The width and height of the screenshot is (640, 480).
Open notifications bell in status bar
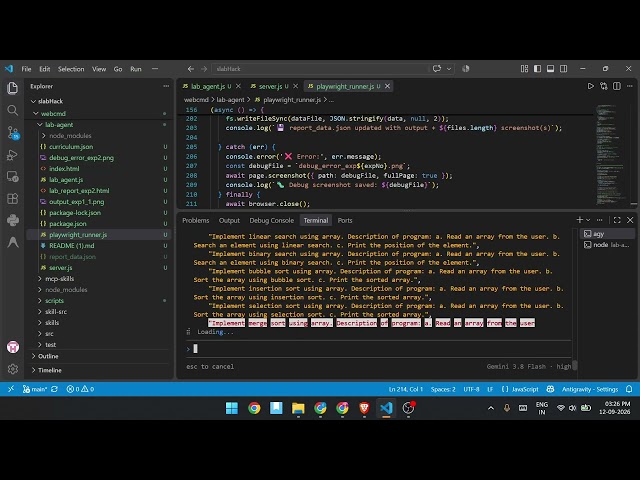629,389
